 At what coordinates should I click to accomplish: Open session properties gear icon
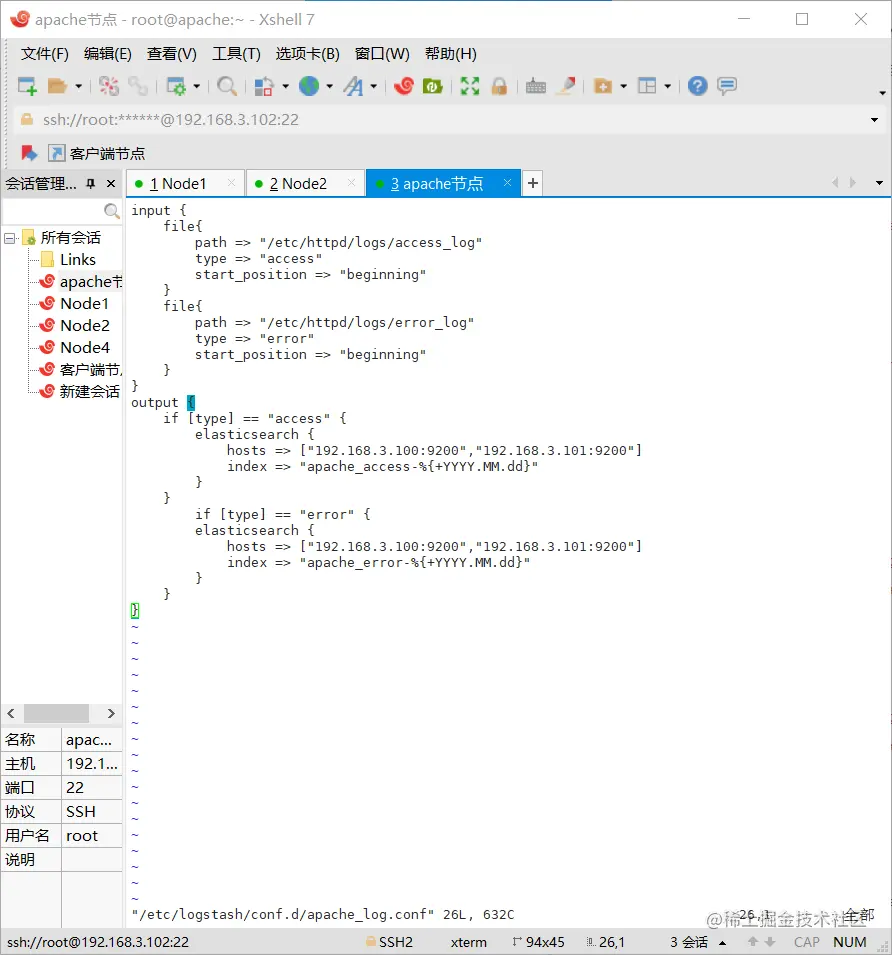[176, 86]
